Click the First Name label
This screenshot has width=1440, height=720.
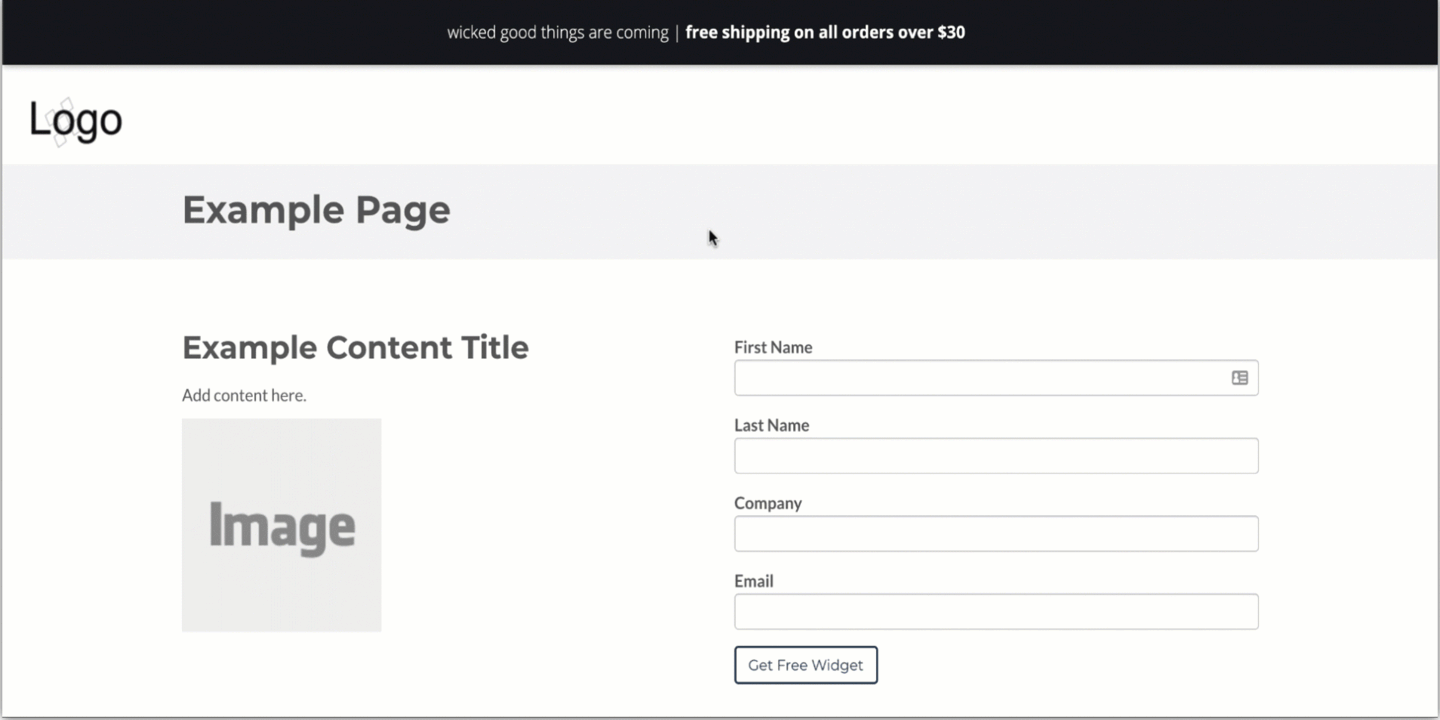coord(773,347)
